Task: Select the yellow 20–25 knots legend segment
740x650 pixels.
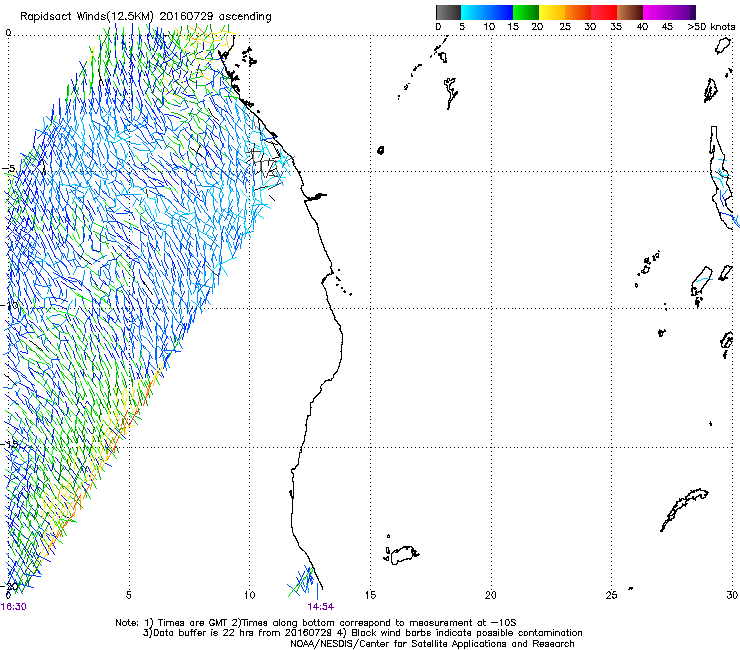Action: (552, 12)
